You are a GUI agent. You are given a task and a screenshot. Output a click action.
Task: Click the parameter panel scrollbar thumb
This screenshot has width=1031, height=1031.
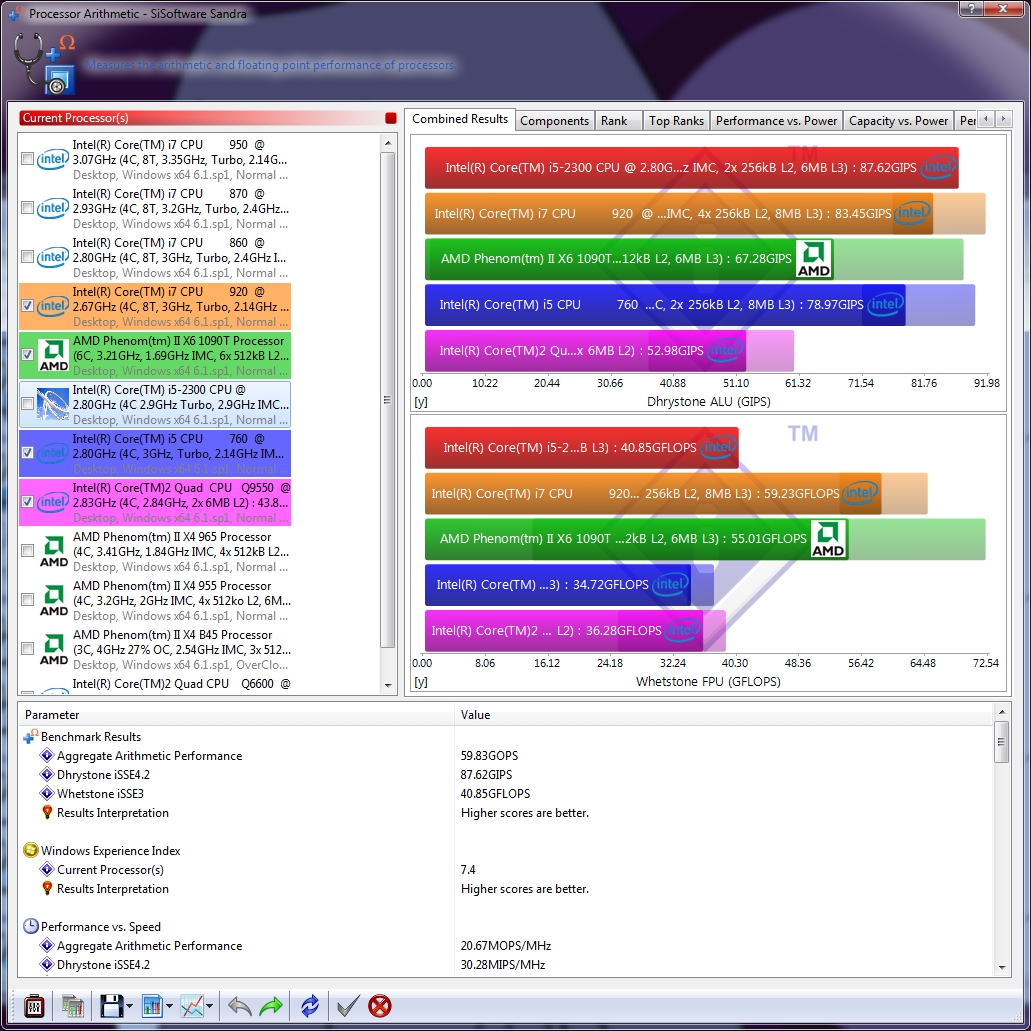point(1001,742)
